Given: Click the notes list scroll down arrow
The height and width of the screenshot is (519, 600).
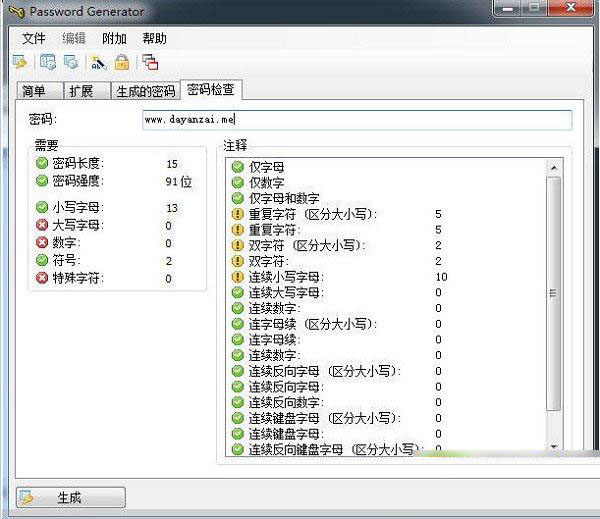Looking at the screenshot, I should 554,447.
